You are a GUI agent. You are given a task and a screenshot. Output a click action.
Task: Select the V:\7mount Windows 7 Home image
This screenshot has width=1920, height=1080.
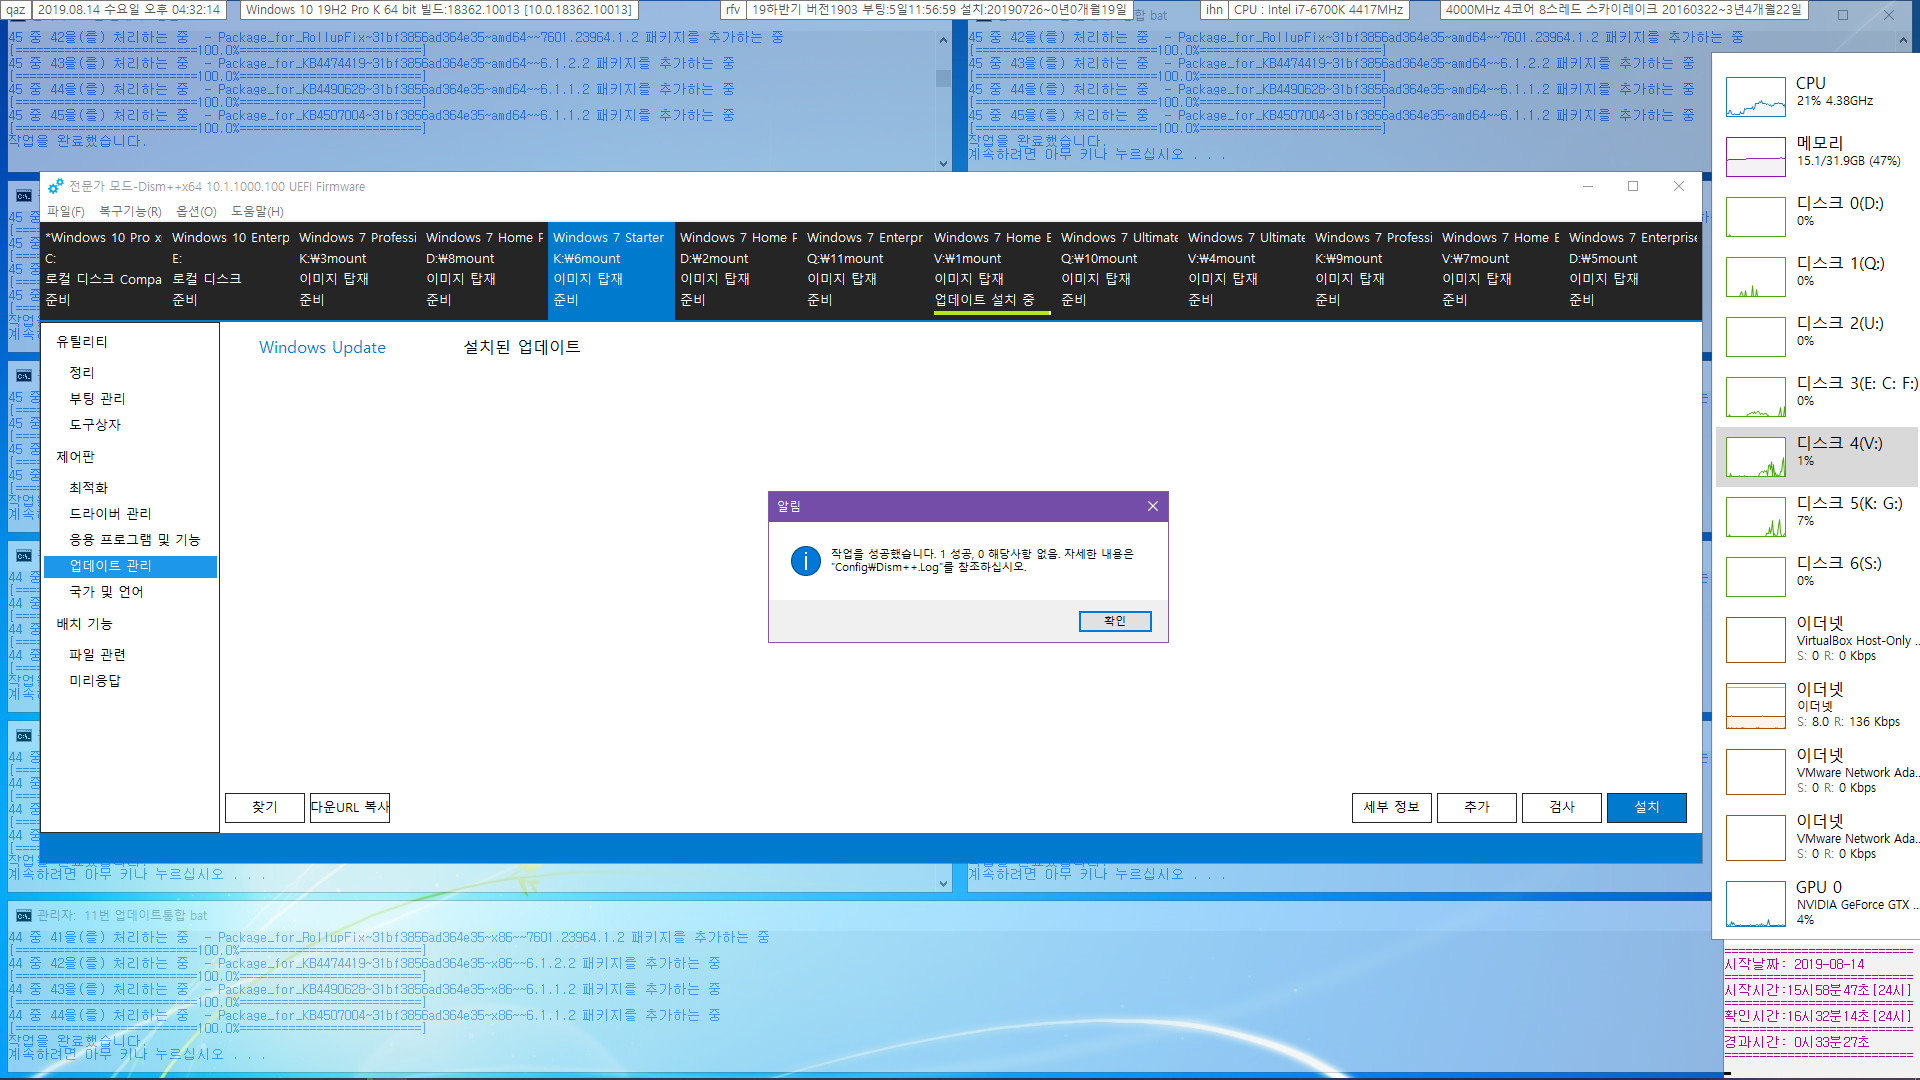[x=1500, y=269]
